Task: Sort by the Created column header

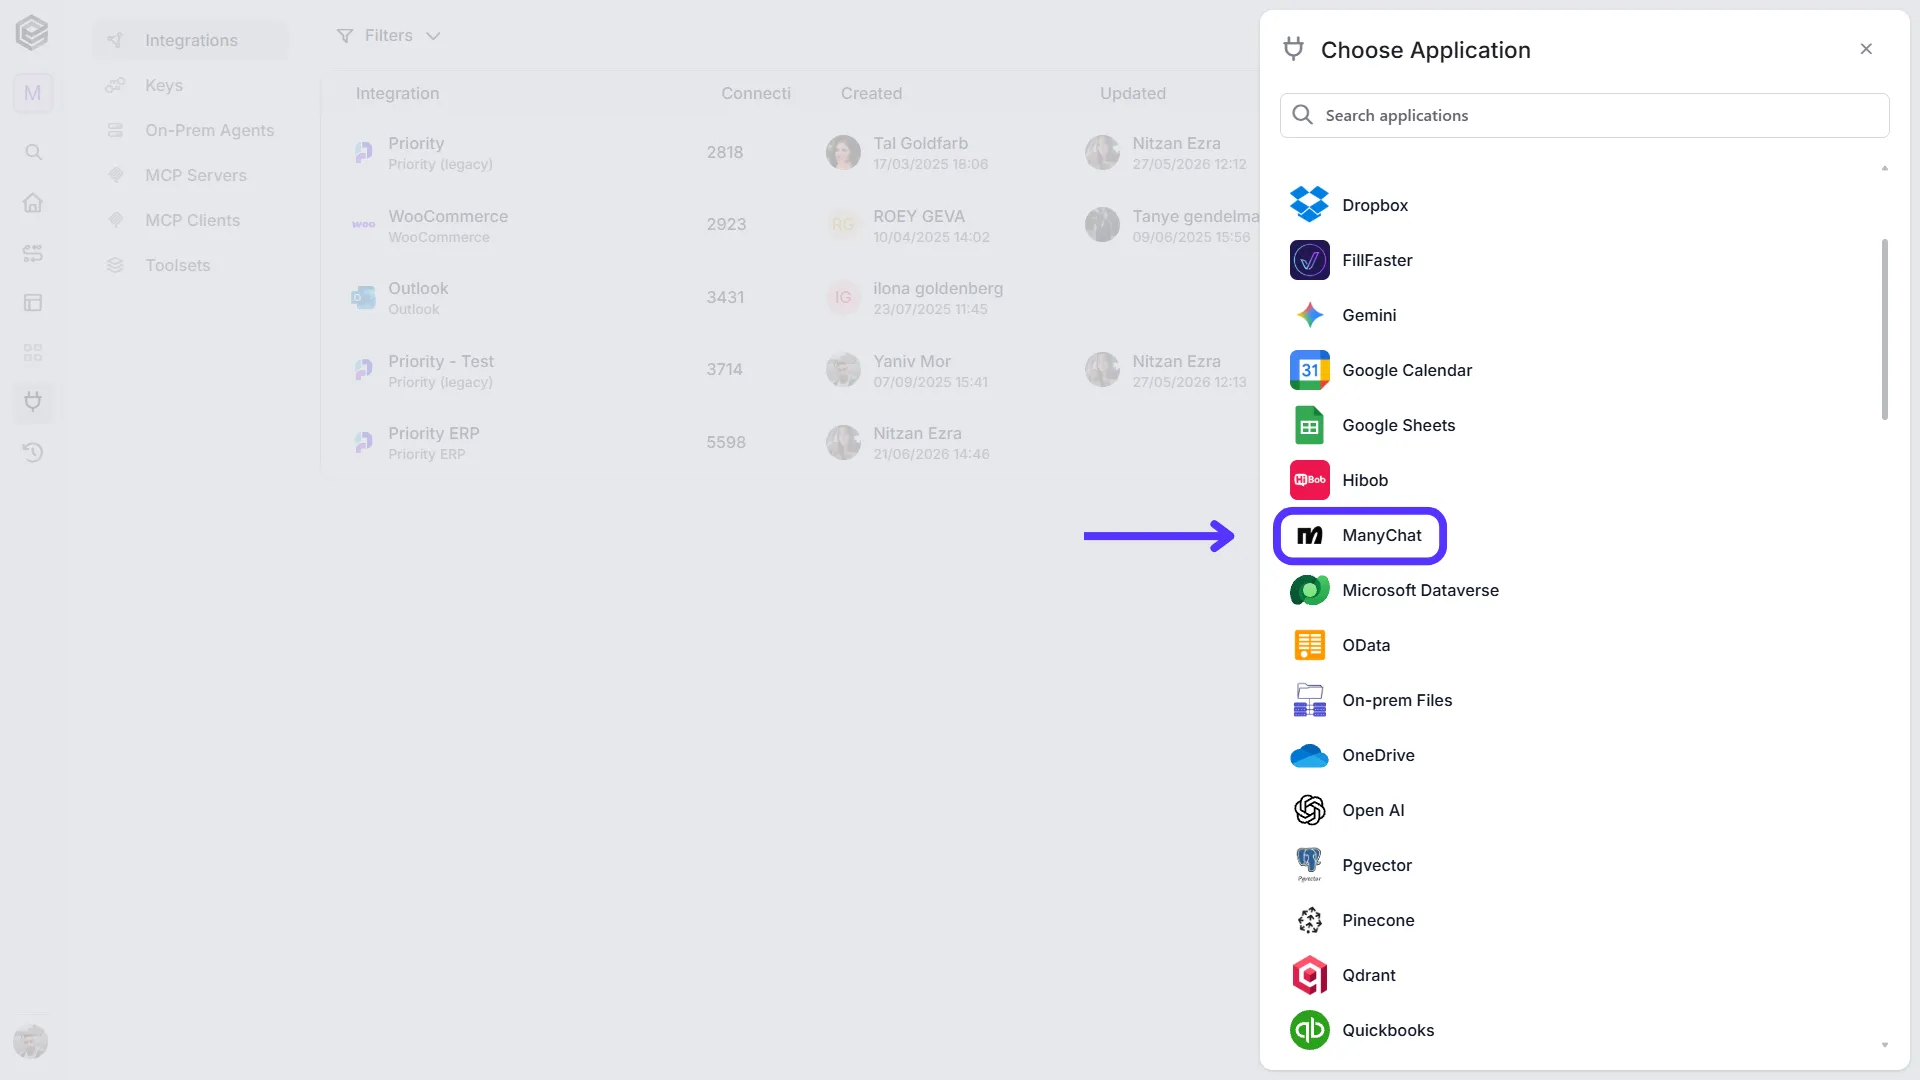Action: pos(871,93)
